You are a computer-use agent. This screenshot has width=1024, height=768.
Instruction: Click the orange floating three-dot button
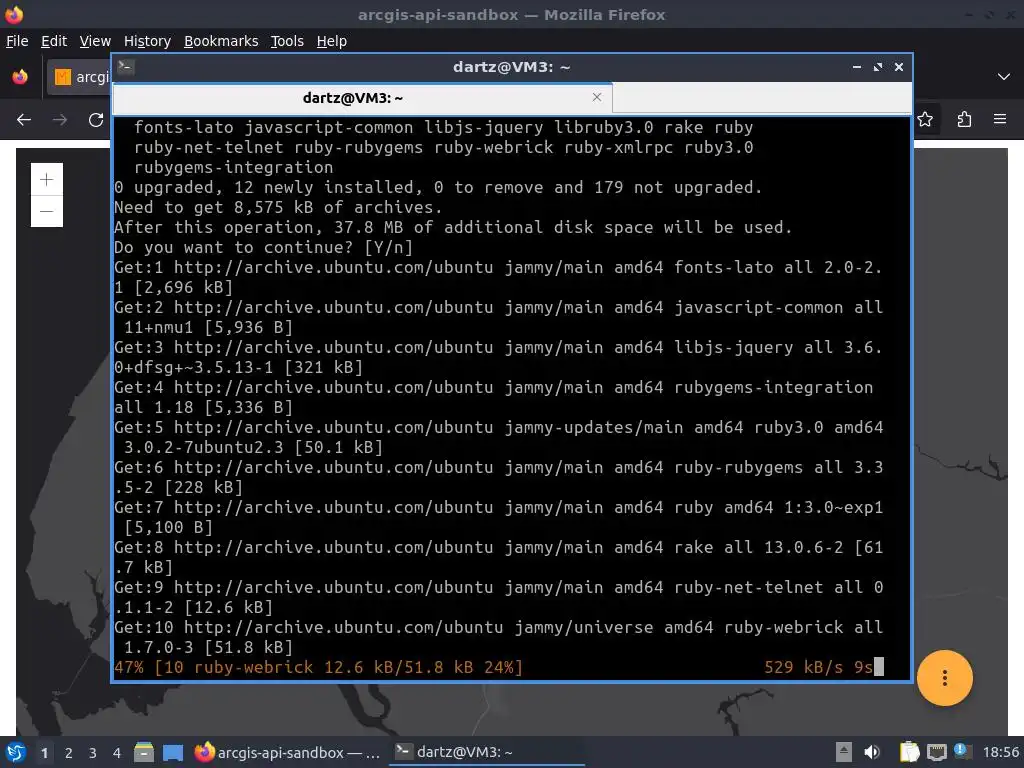click(944, 678)
